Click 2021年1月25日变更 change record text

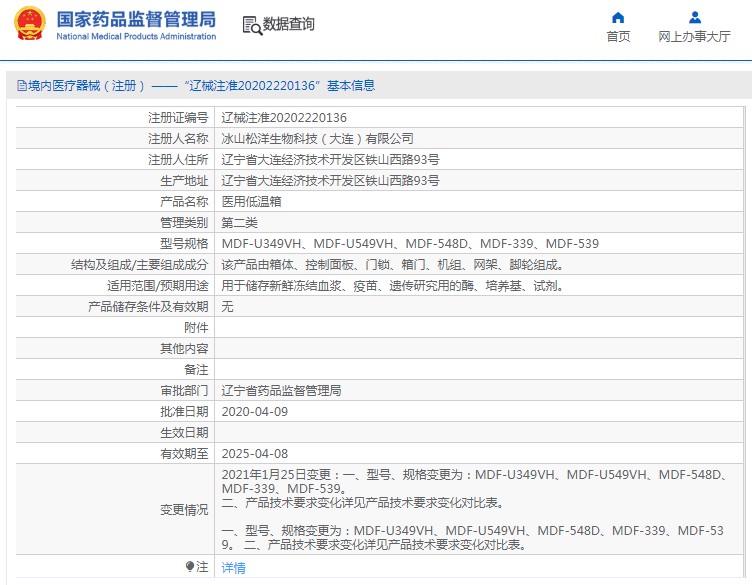[x=475, y=489]
